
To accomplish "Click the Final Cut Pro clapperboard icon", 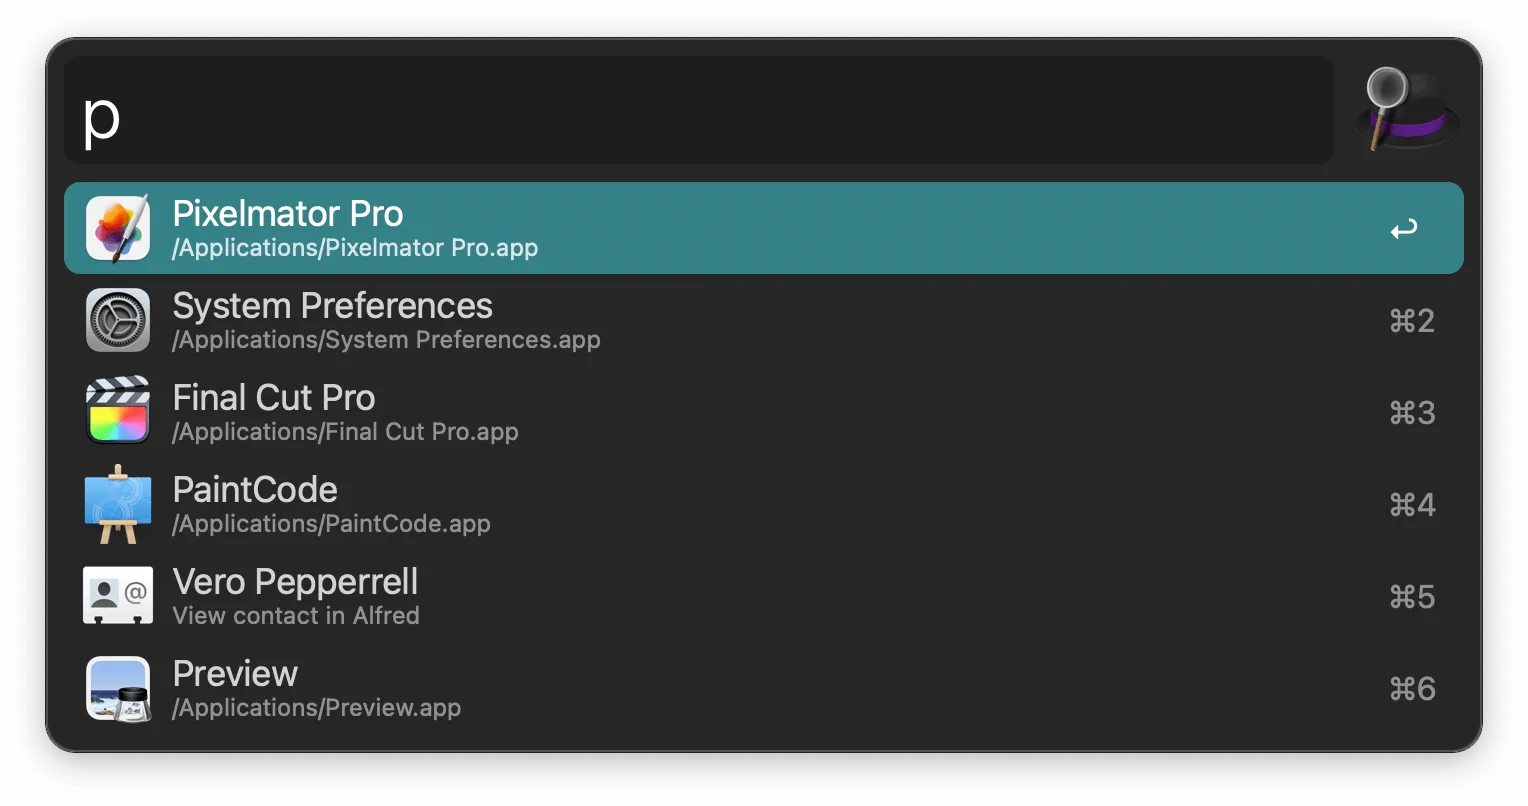I will pos(118,412).
